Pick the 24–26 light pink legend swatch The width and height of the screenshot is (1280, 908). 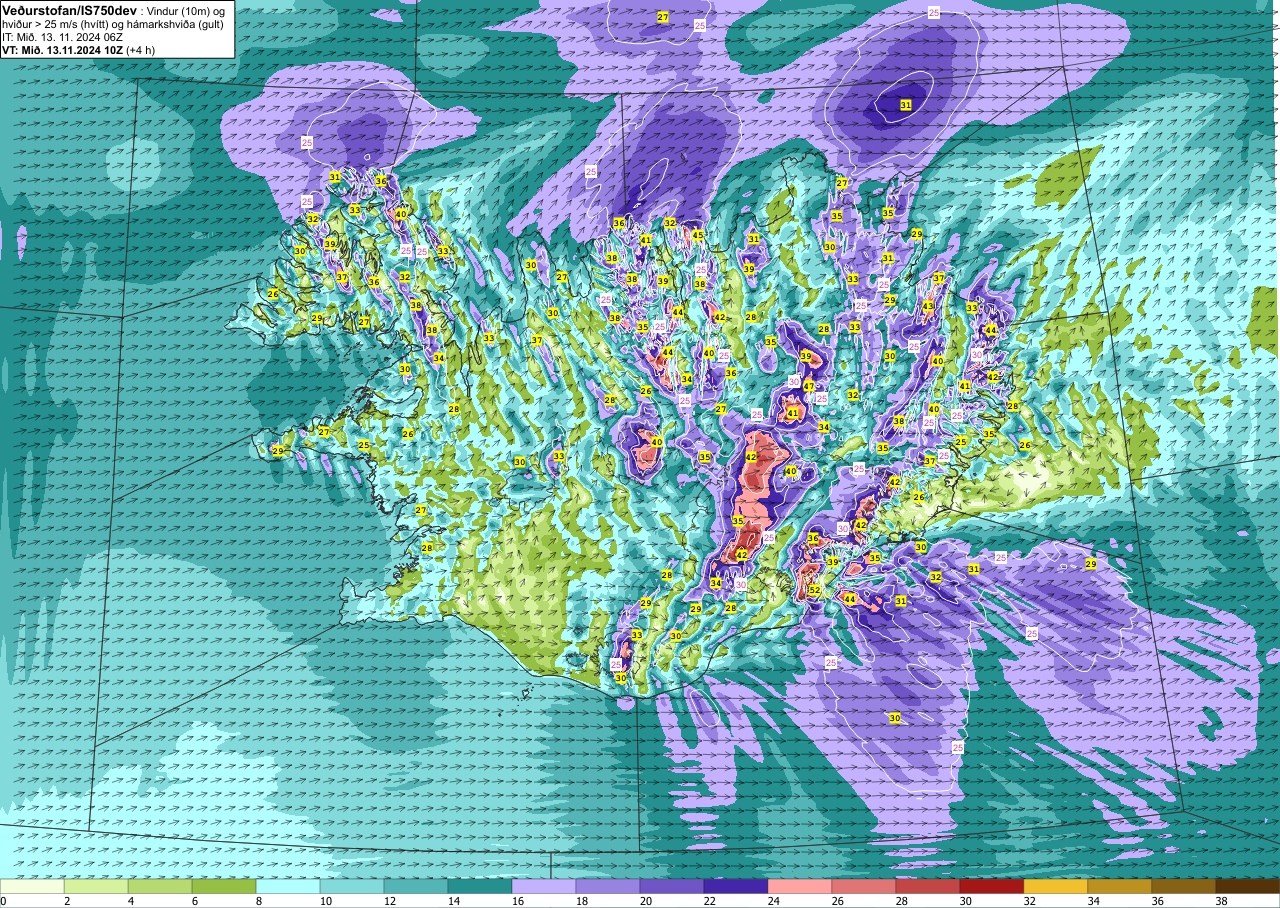tap(800, 886)
